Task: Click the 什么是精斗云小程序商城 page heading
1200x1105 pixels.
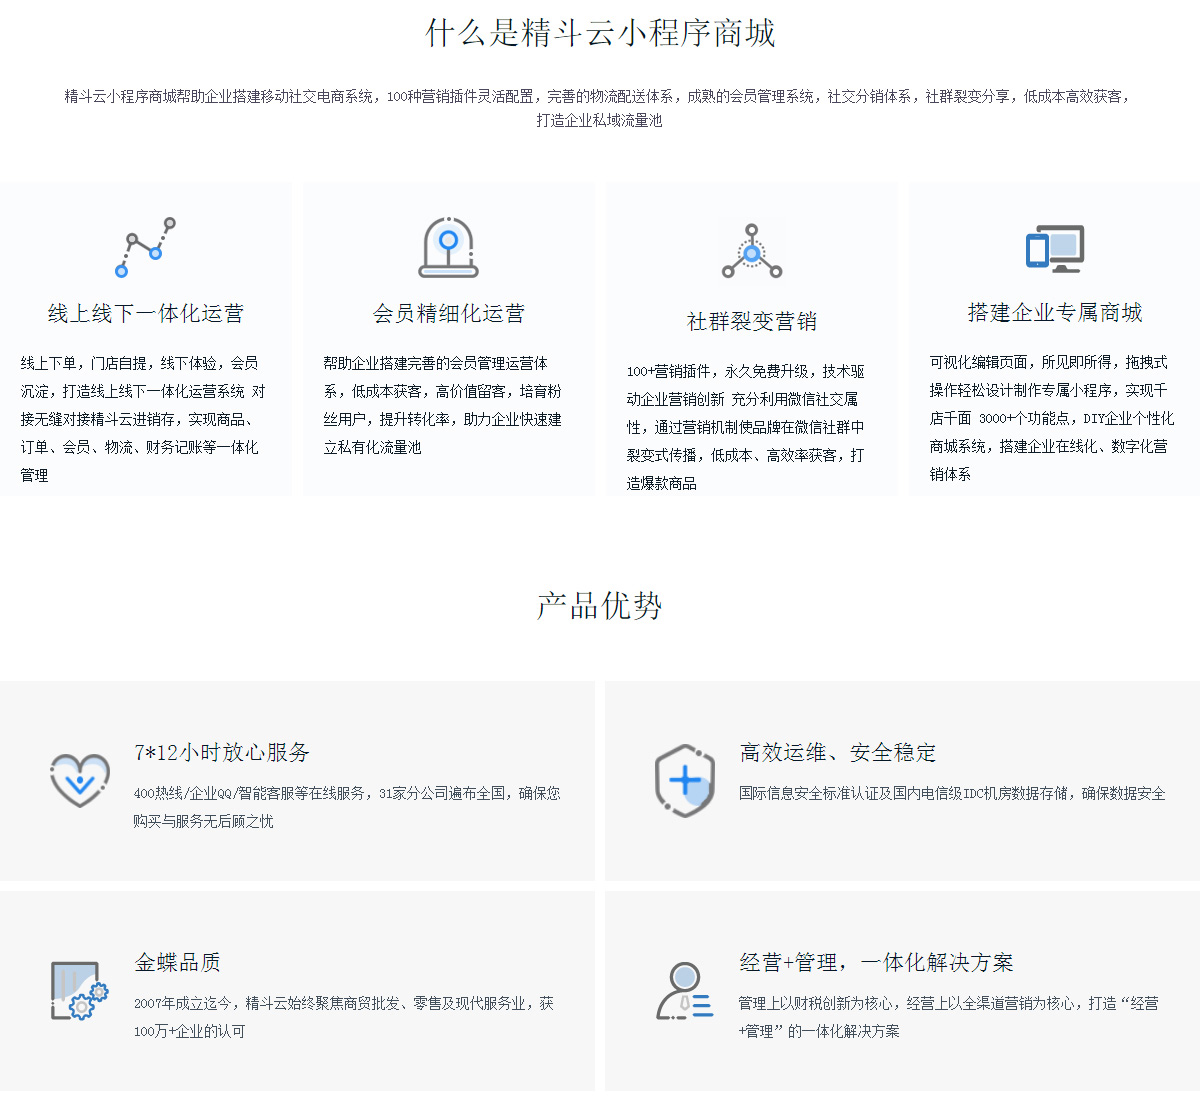Action: (x=600, y=33)
